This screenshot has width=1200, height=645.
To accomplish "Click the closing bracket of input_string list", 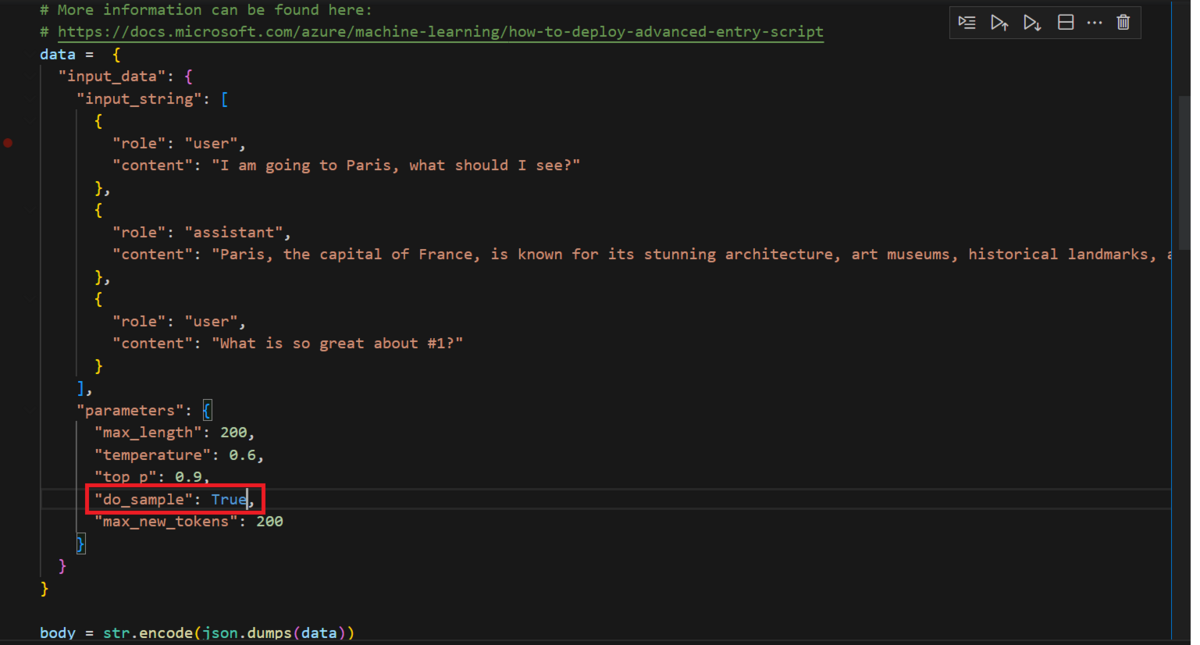I will click(x=81, y=388).
